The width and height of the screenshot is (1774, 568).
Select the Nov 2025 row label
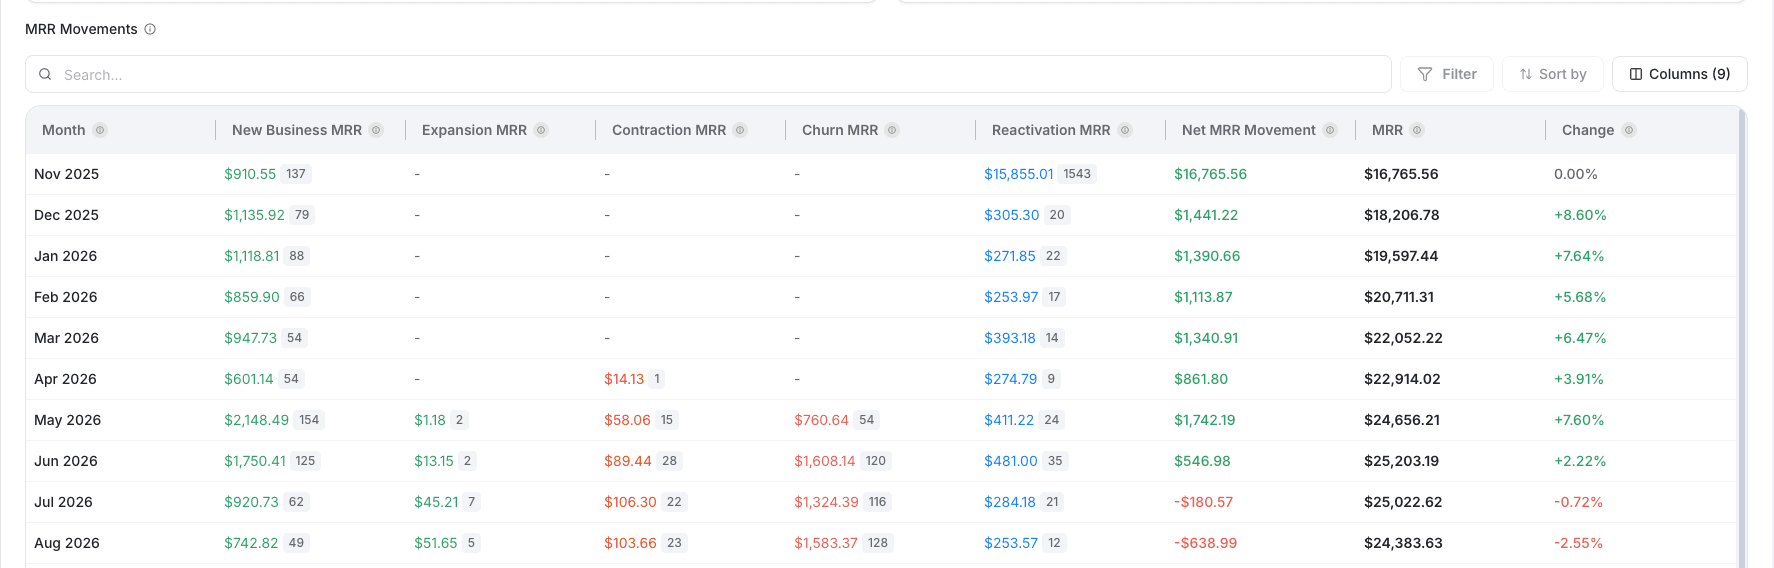66,174
